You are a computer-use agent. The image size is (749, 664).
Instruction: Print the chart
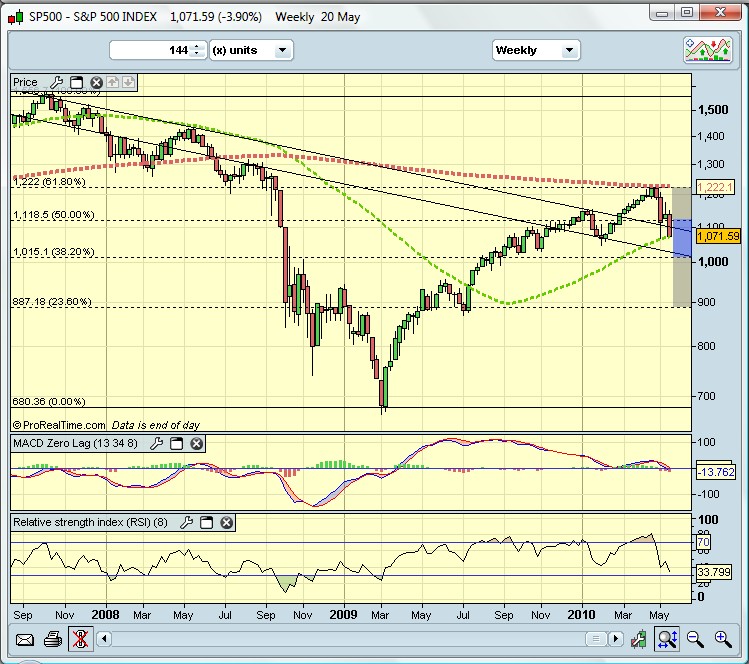click(53, 639)
